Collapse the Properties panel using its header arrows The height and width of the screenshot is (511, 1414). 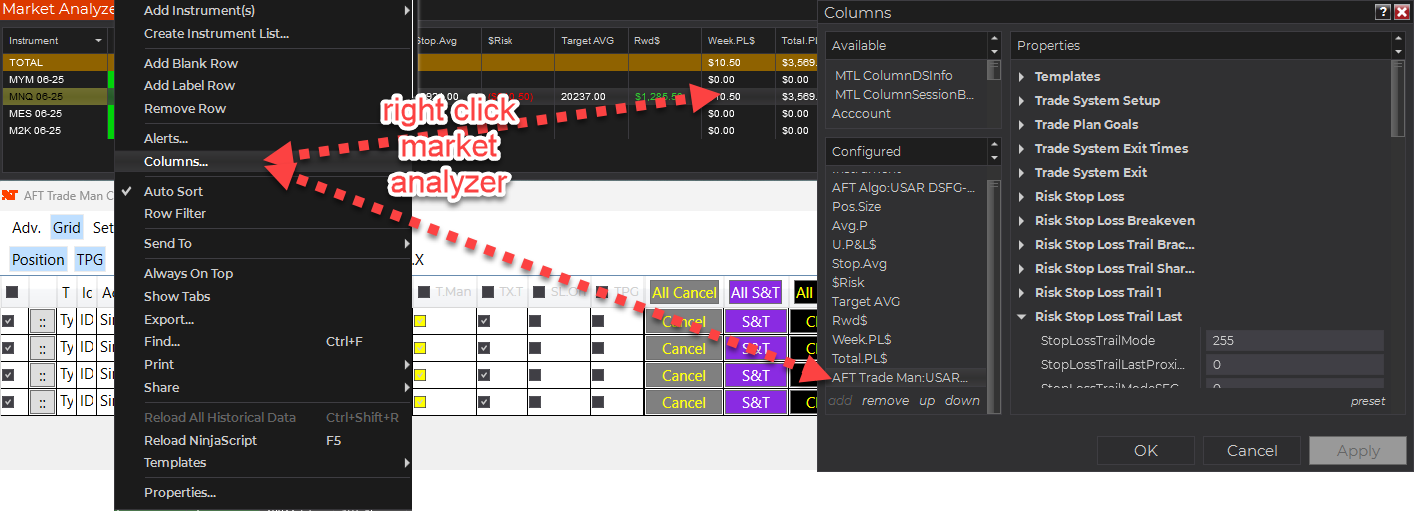click(1398, 45)
